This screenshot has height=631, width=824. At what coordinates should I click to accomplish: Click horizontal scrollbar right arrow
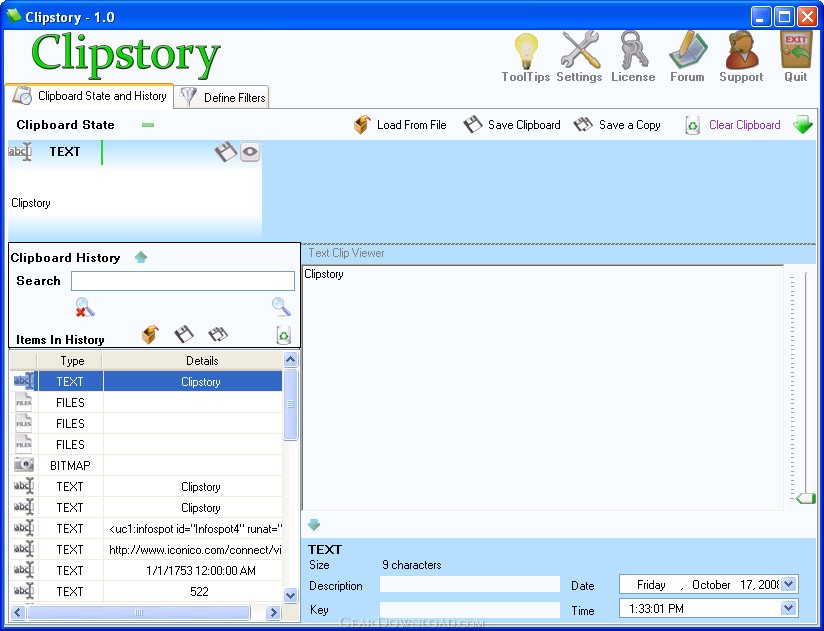[x=273, y=612]
